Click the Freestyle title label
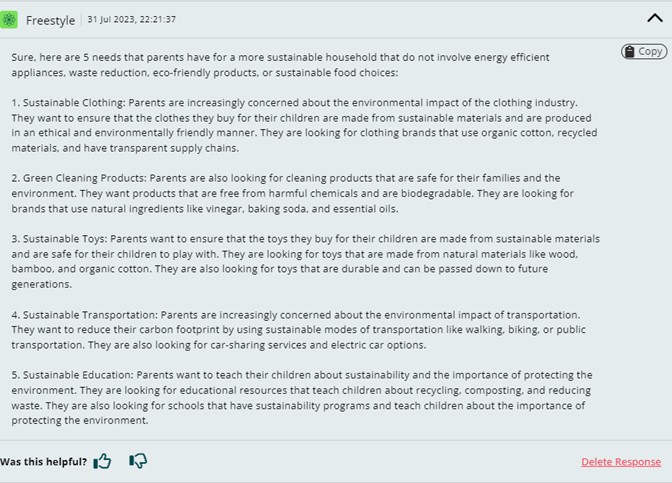 (52, 20)
